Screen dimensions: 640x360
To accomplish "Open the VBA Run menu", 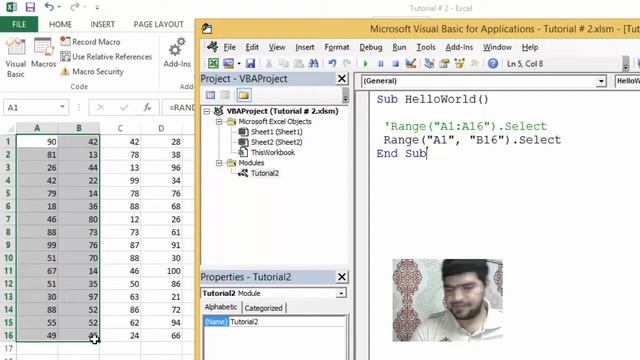I will (x=399, y=47).
